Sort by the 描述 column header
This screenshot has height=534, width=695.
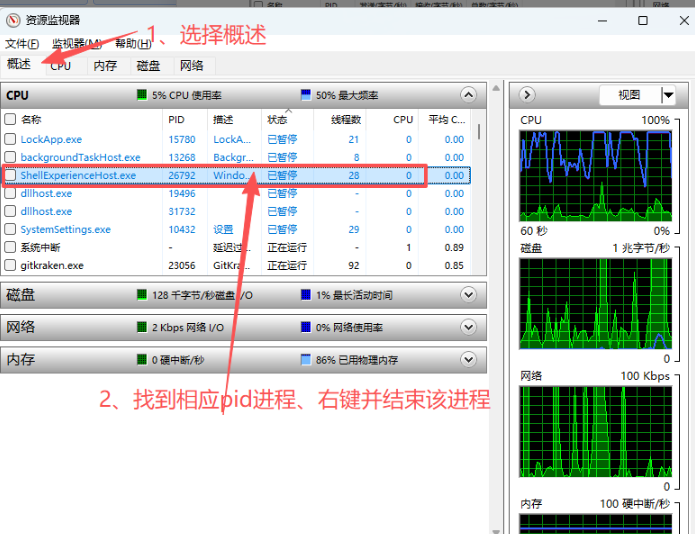pyautogui.click(x=223, y=120)
